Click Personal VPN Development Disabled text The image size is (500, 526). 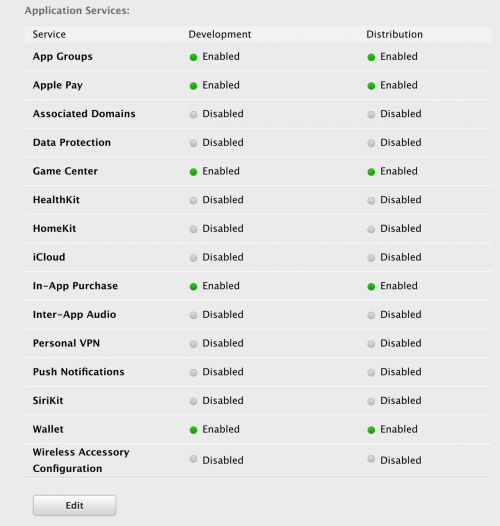pyautogui.click(x=223, y=343)
